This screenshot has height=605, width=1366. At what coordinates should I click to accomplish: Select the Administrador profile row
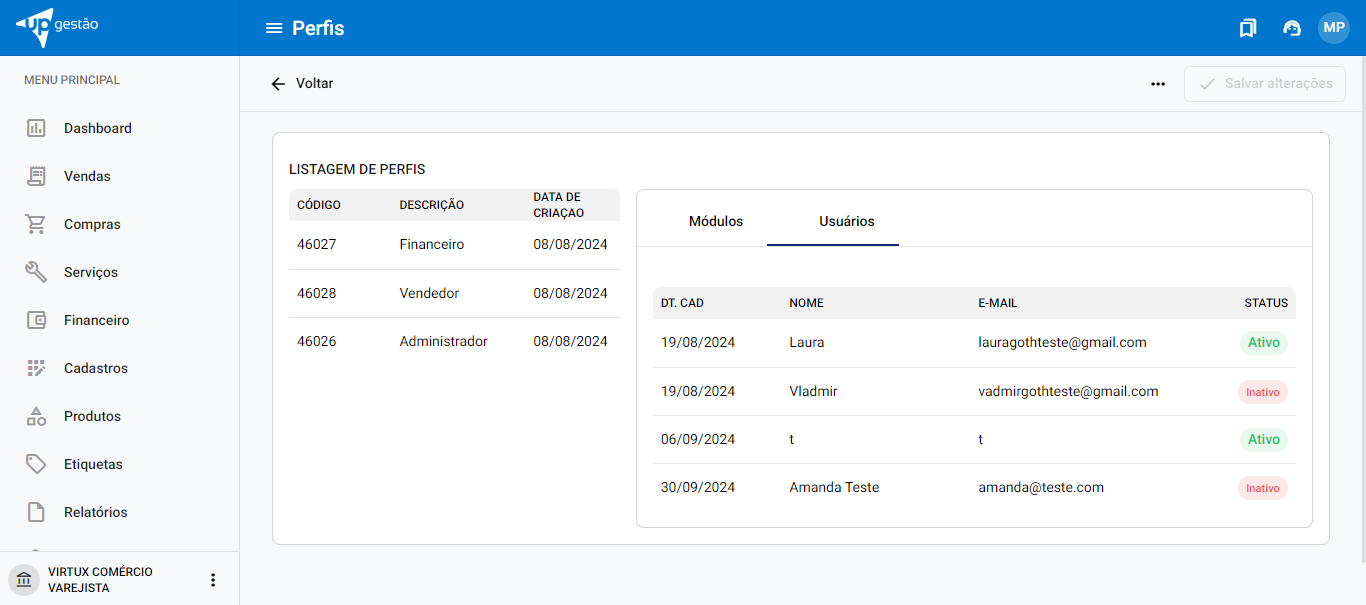453,341
